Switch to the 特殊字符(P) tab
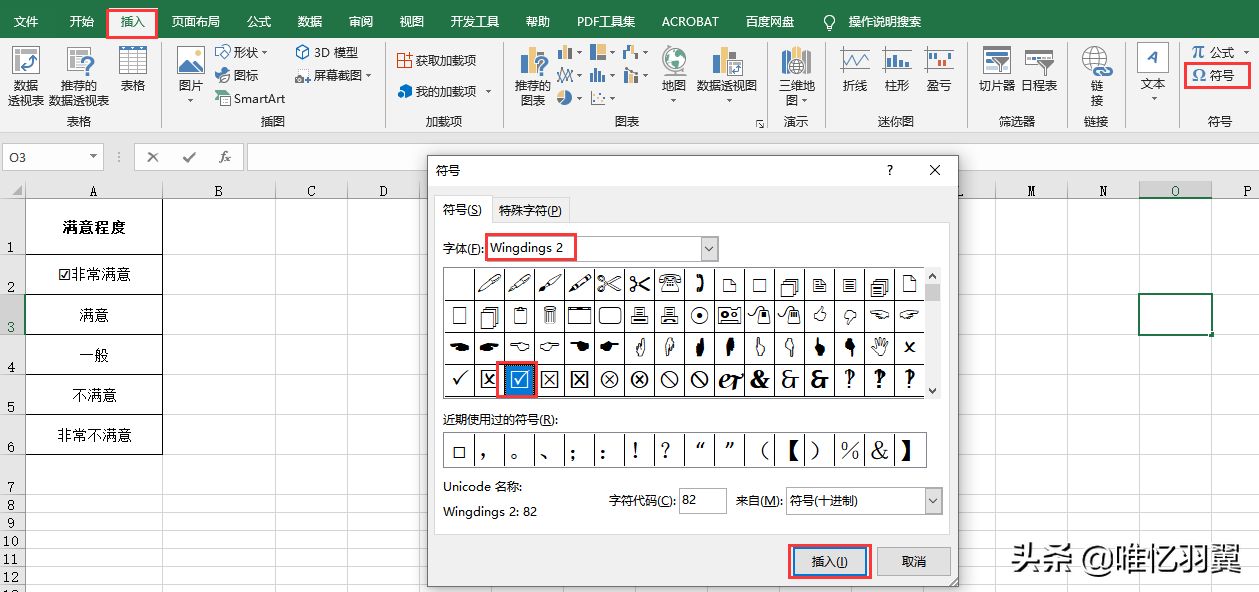Screen dimensions: 1259x592 [x=530, y=210]
